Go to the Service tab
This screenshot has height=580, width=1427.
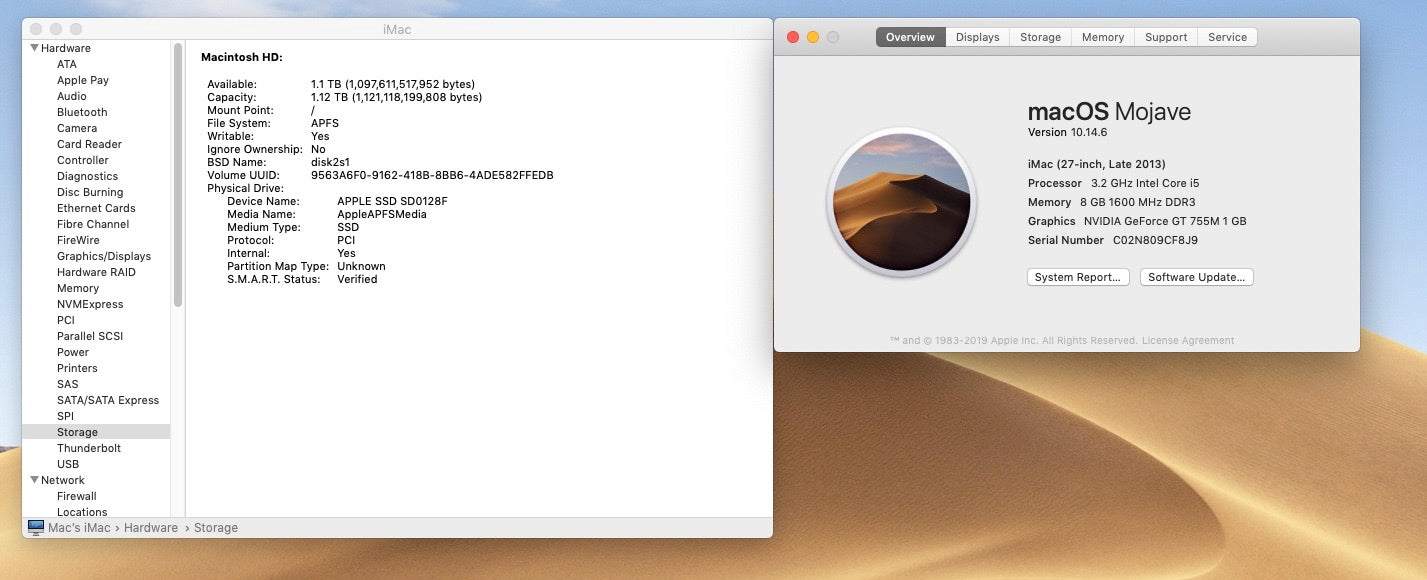[x=1227, y=37]
